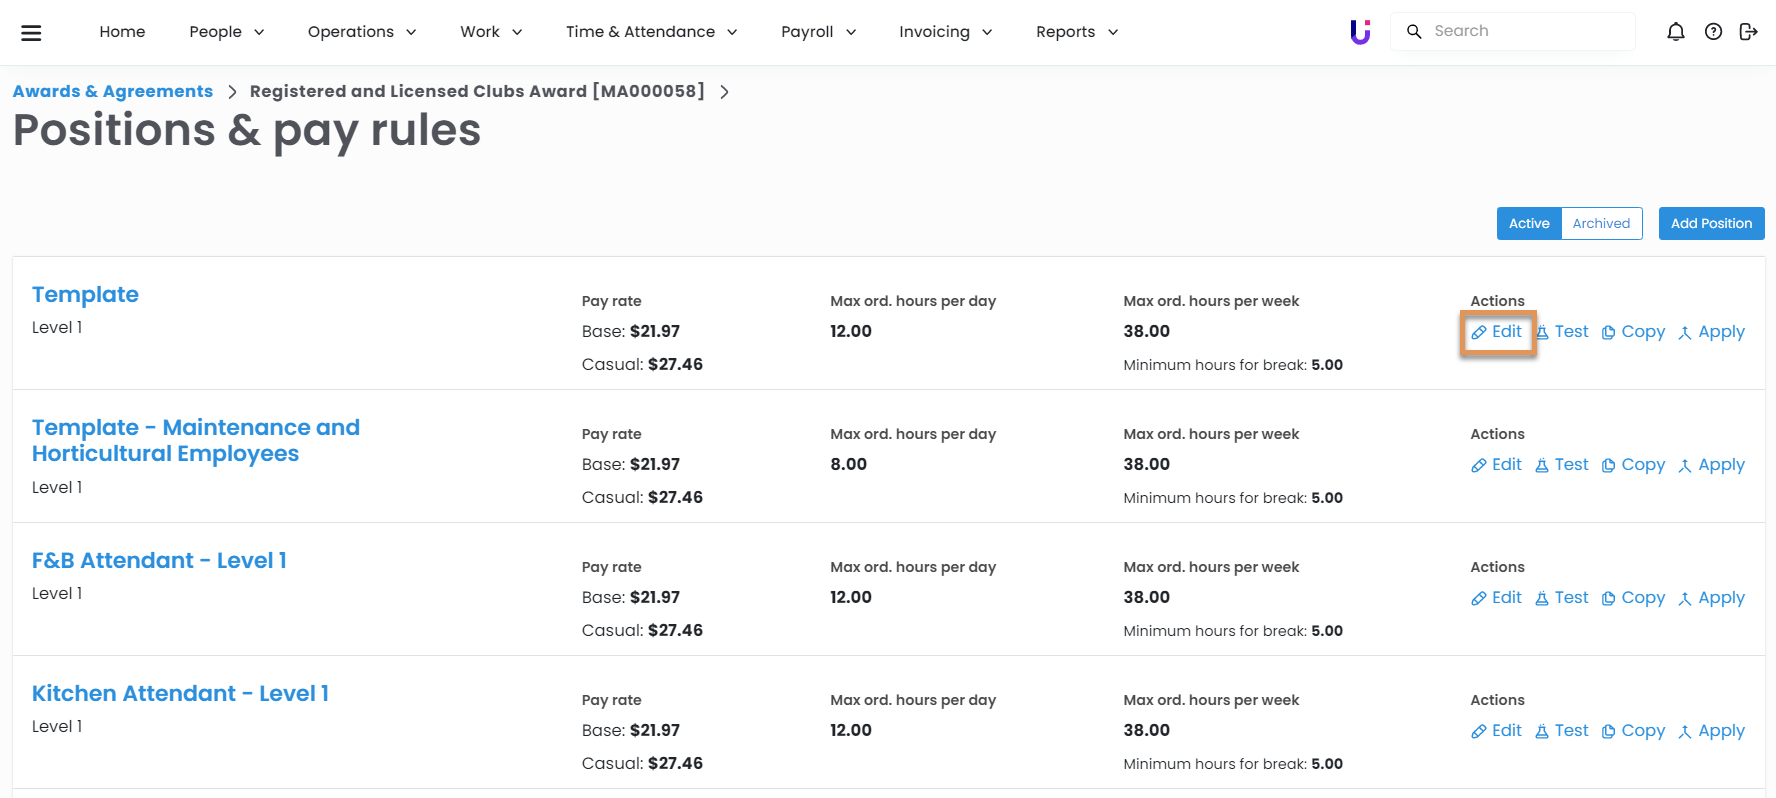1776x798 pixels.
Task: Copy the Kitchen Attendant - Level 1 position
Action: (x=1633, y=731)
